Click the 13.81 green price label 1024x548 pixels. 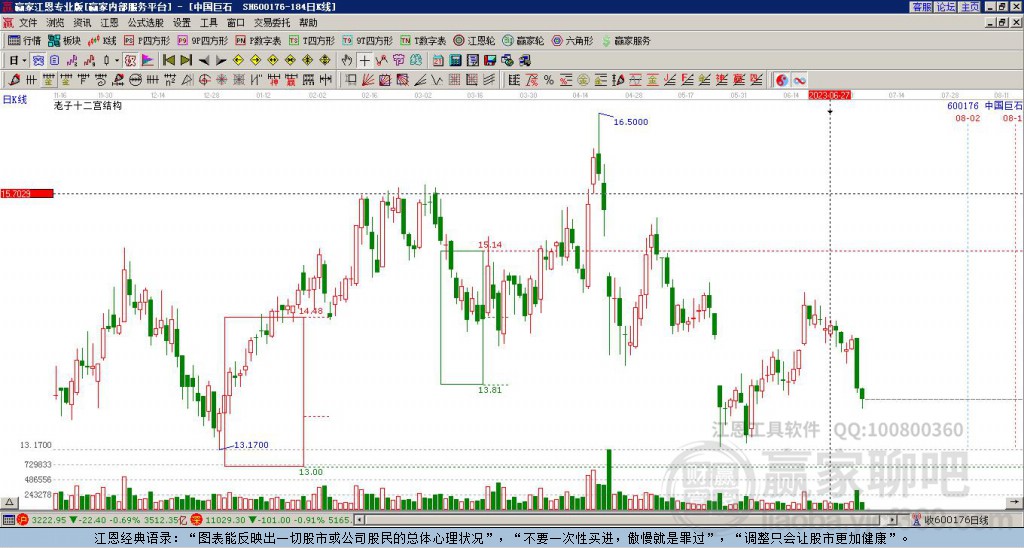(490, 390)
